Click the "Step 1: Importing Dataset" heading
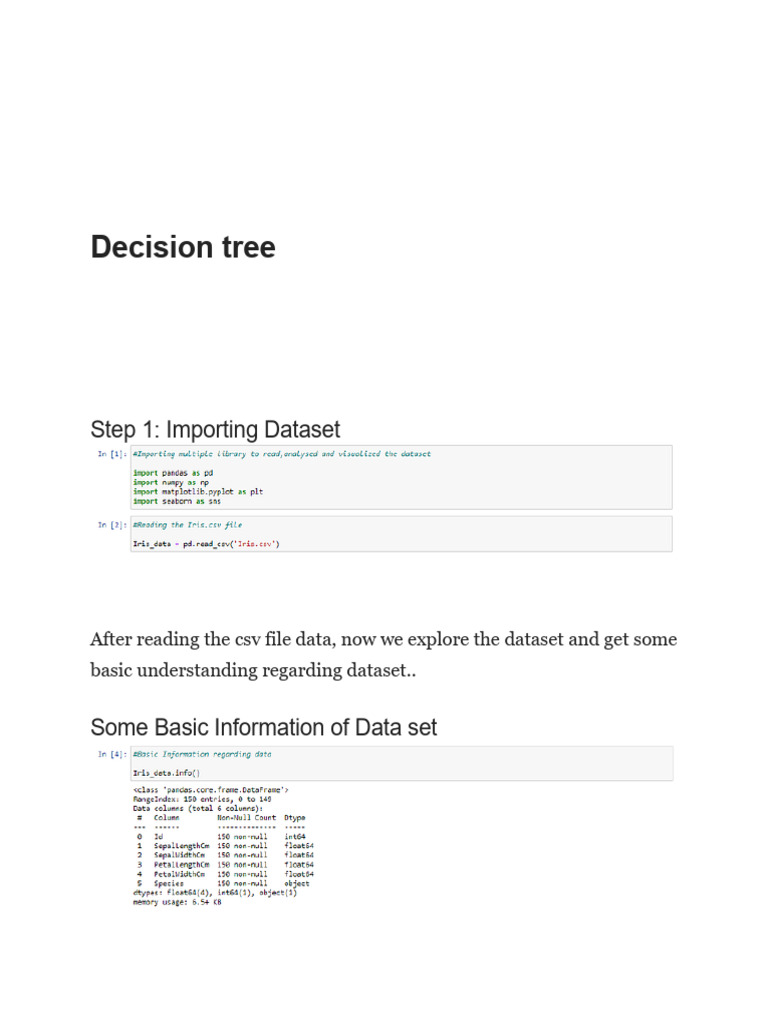 [215, 430]
